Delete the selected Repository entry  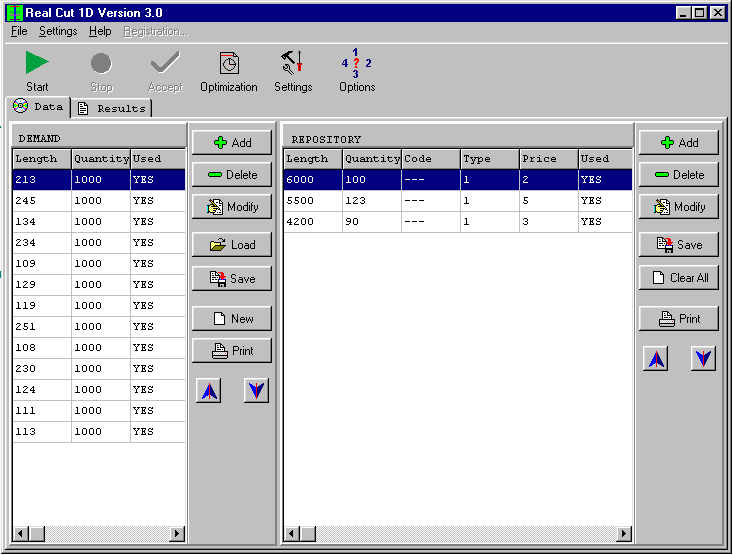point(679,175)
